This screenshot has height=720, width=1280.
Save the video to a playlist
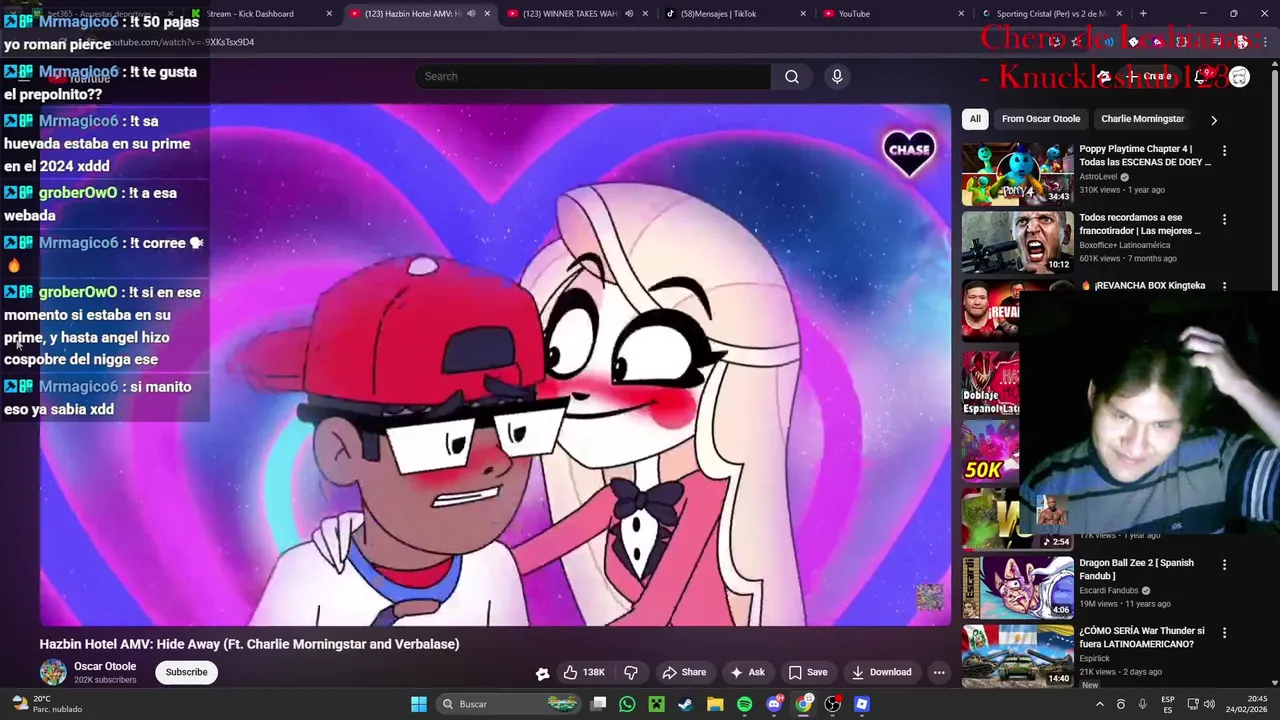click(x=808, y=672)
